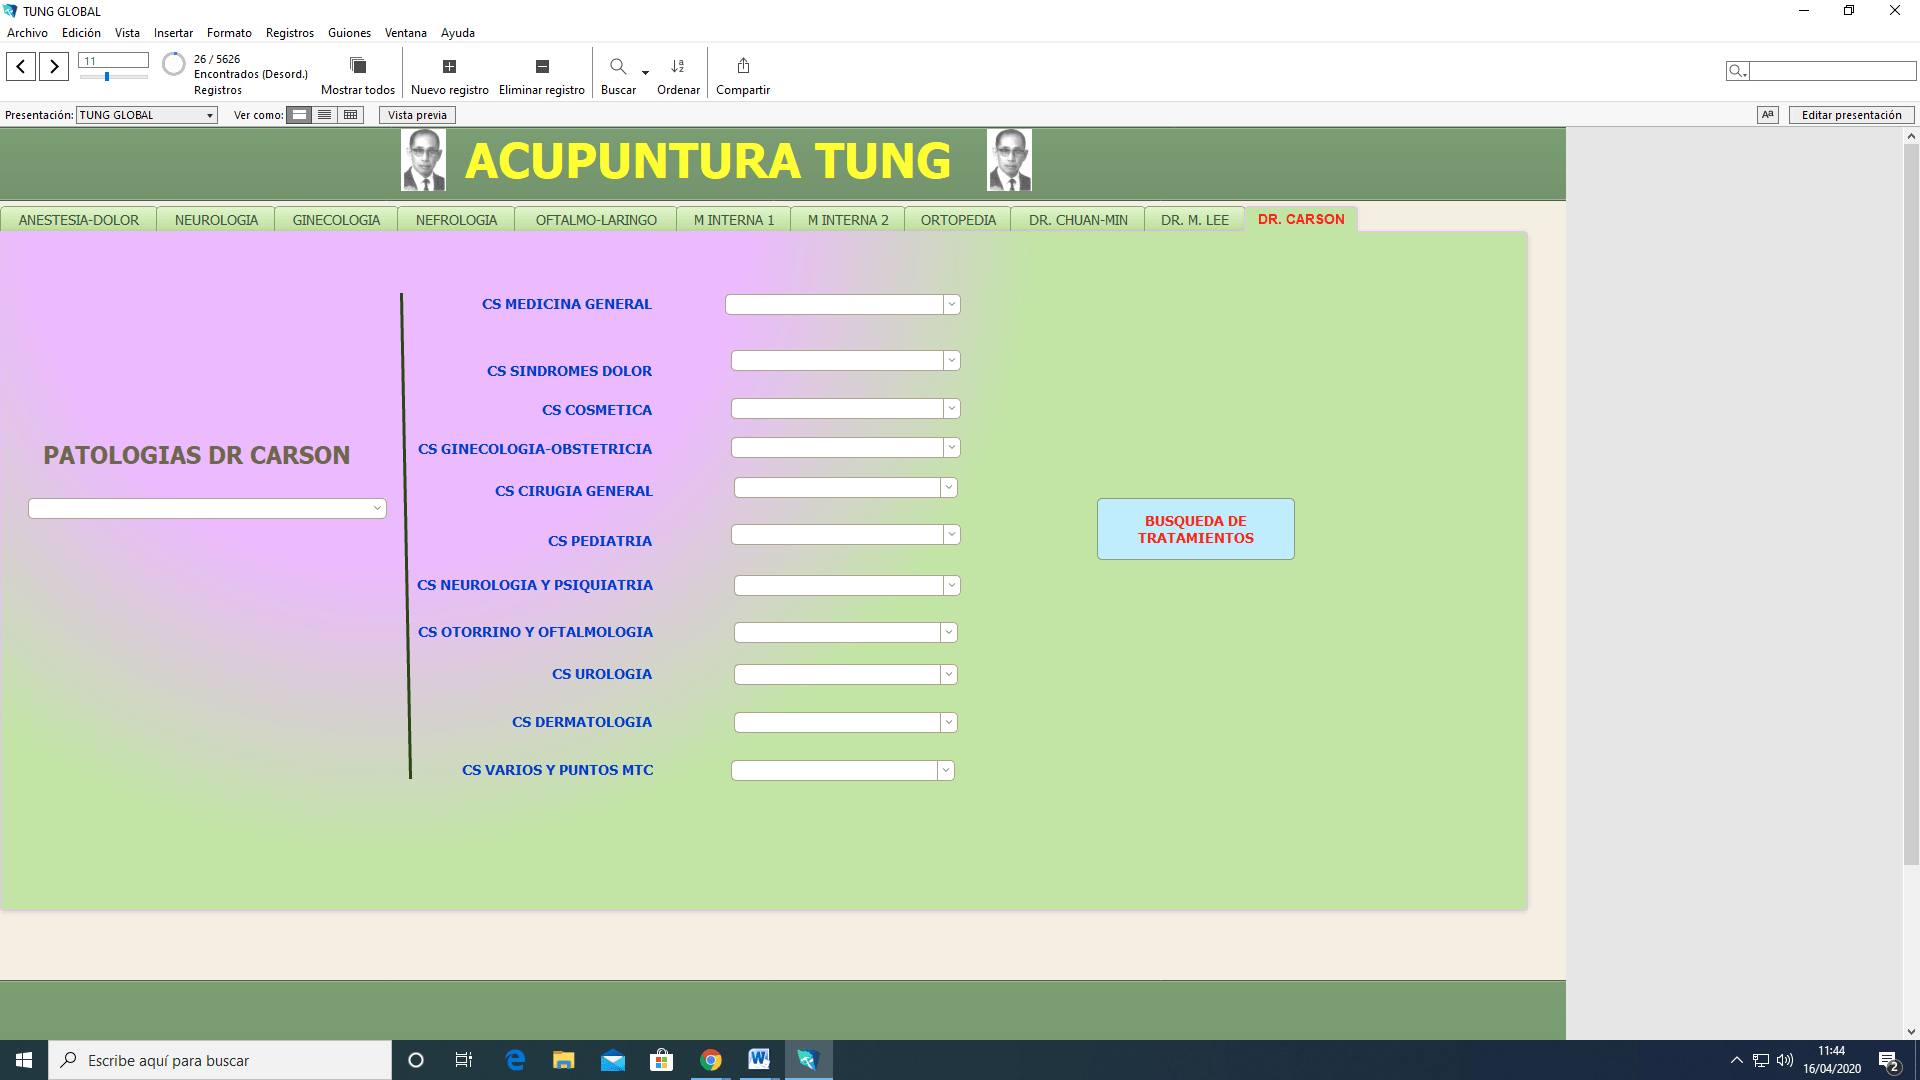
Task: Open Chrome from the taskbar
Action: coord(710,1060)
